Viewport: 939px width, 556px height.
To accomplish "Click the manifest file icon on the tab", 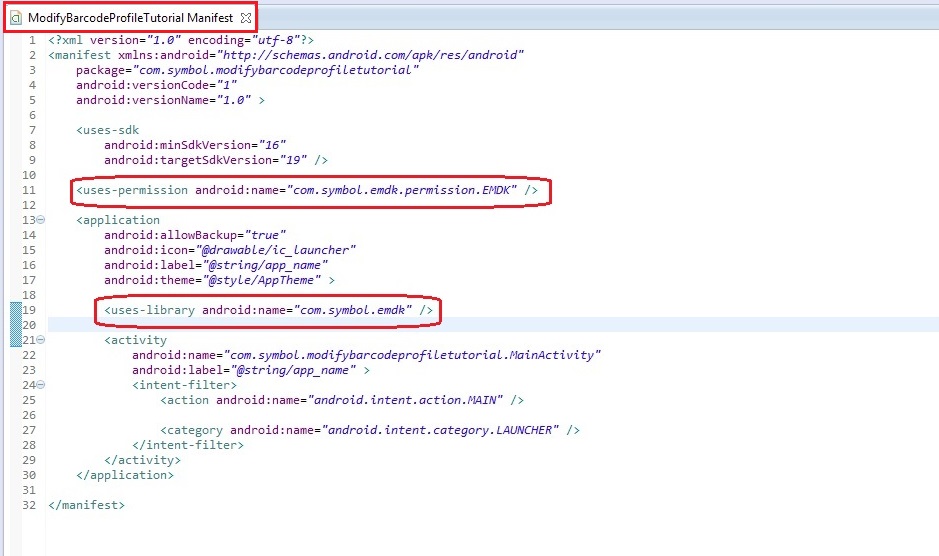I will pyautogui.click(x=15, y=18).
